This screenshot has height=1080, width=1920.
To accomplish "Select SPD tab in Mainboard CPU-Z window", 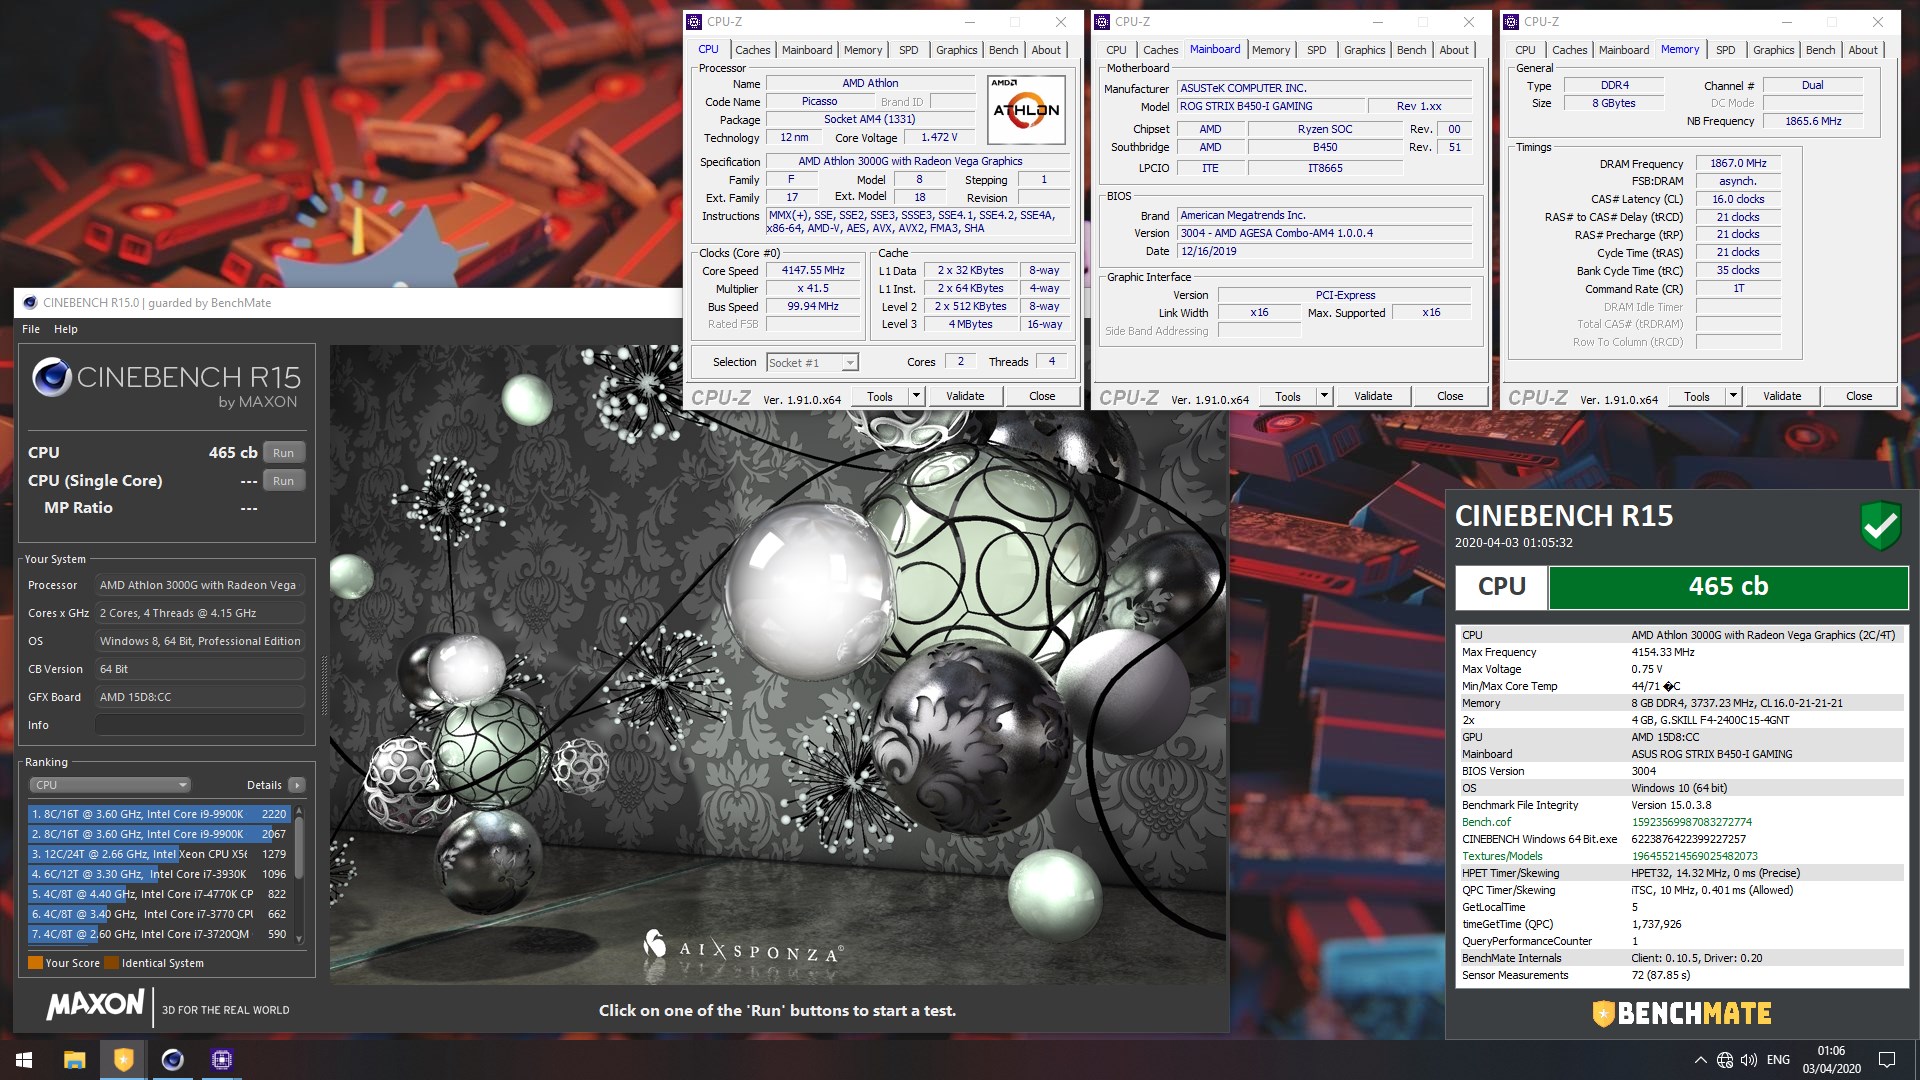I will (1317, 50).
